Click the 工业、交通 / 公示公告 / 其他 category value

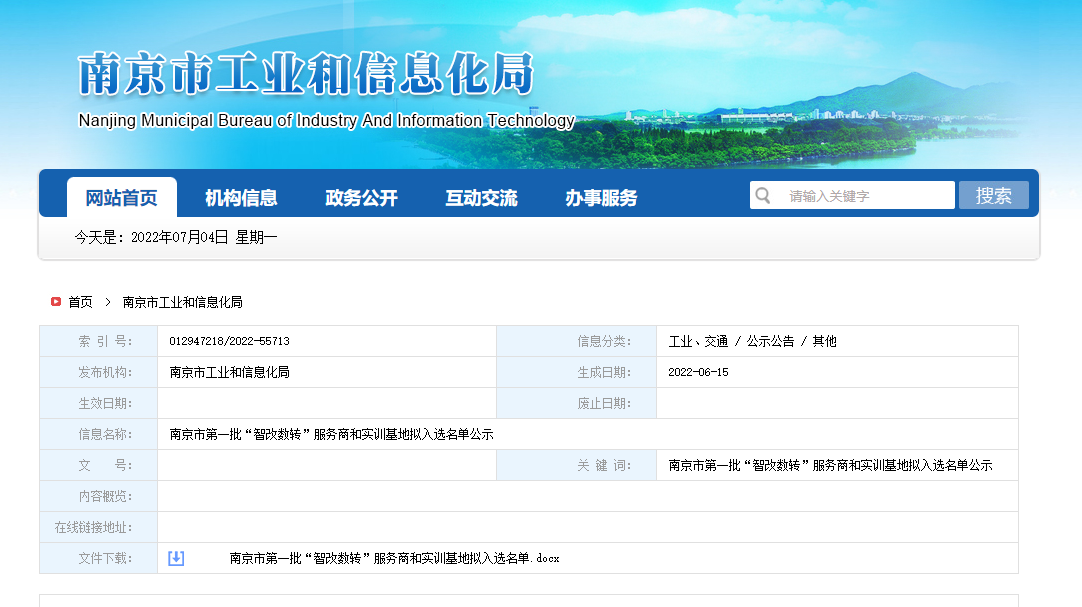click(752, 341)
